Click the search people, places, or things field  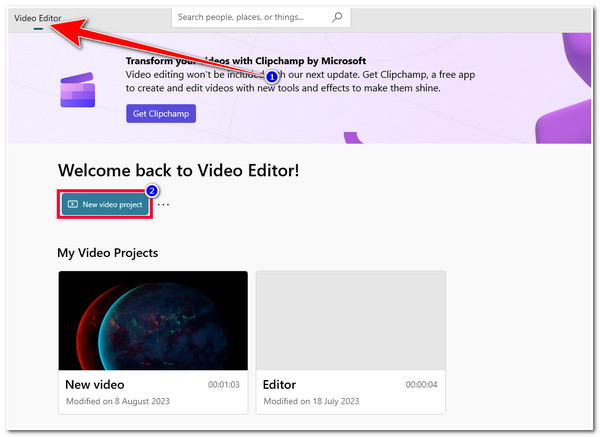[x=261, y=17]
